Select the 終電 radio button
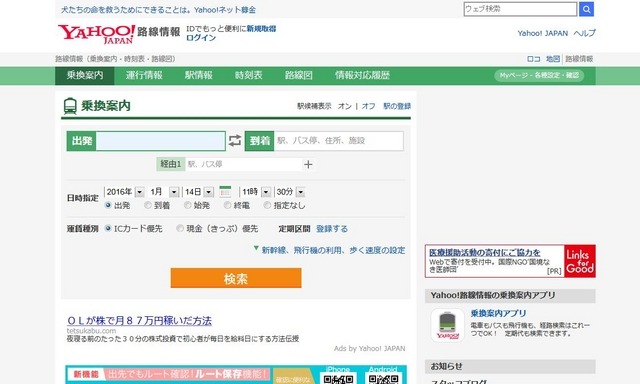This screenshot has width=640, height=384. click(227, 205)
